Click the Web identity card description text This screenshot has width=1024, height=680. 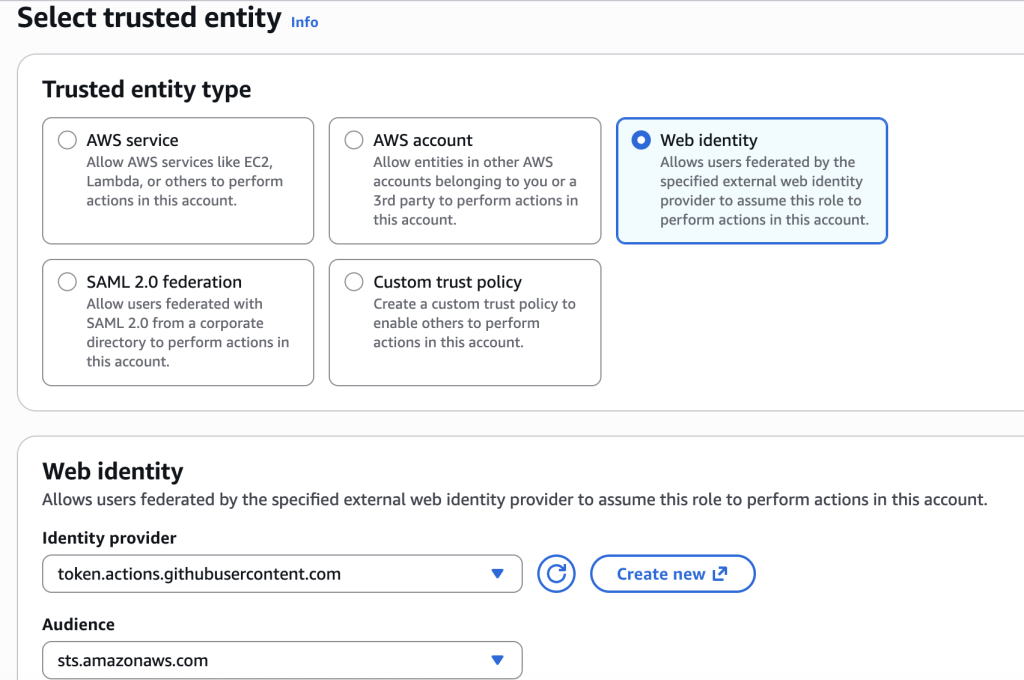click(764, 191)
